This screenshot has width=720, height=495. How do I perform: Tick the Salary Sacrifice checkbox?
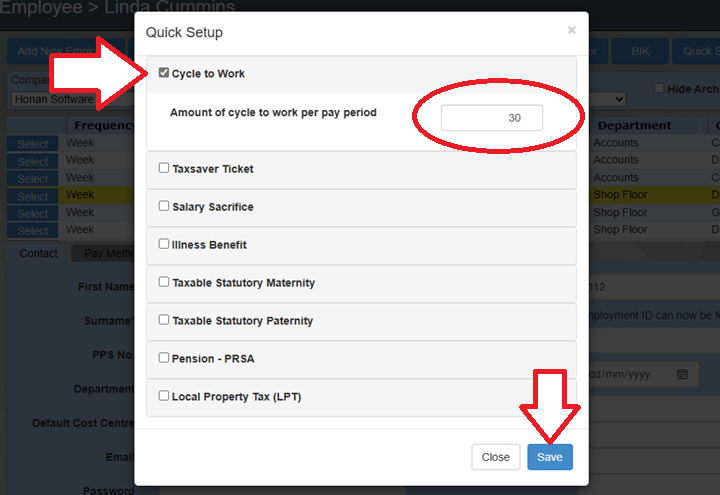(x=164, y=207)
